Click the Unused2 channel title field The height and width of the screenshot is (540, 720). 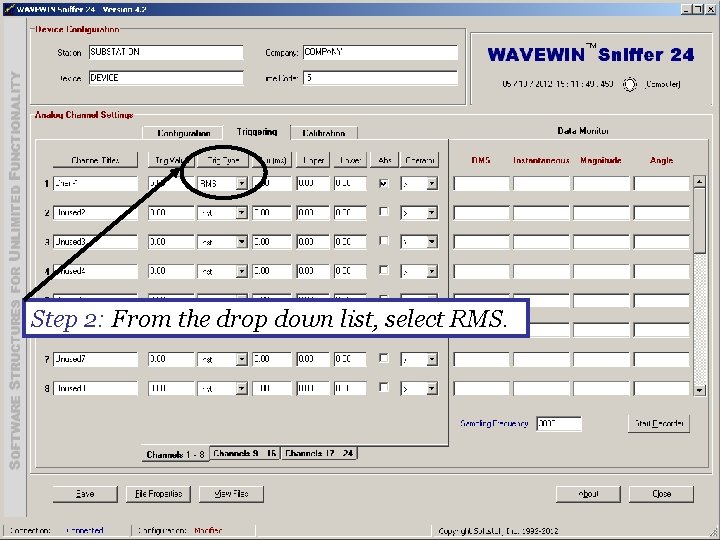95,213
